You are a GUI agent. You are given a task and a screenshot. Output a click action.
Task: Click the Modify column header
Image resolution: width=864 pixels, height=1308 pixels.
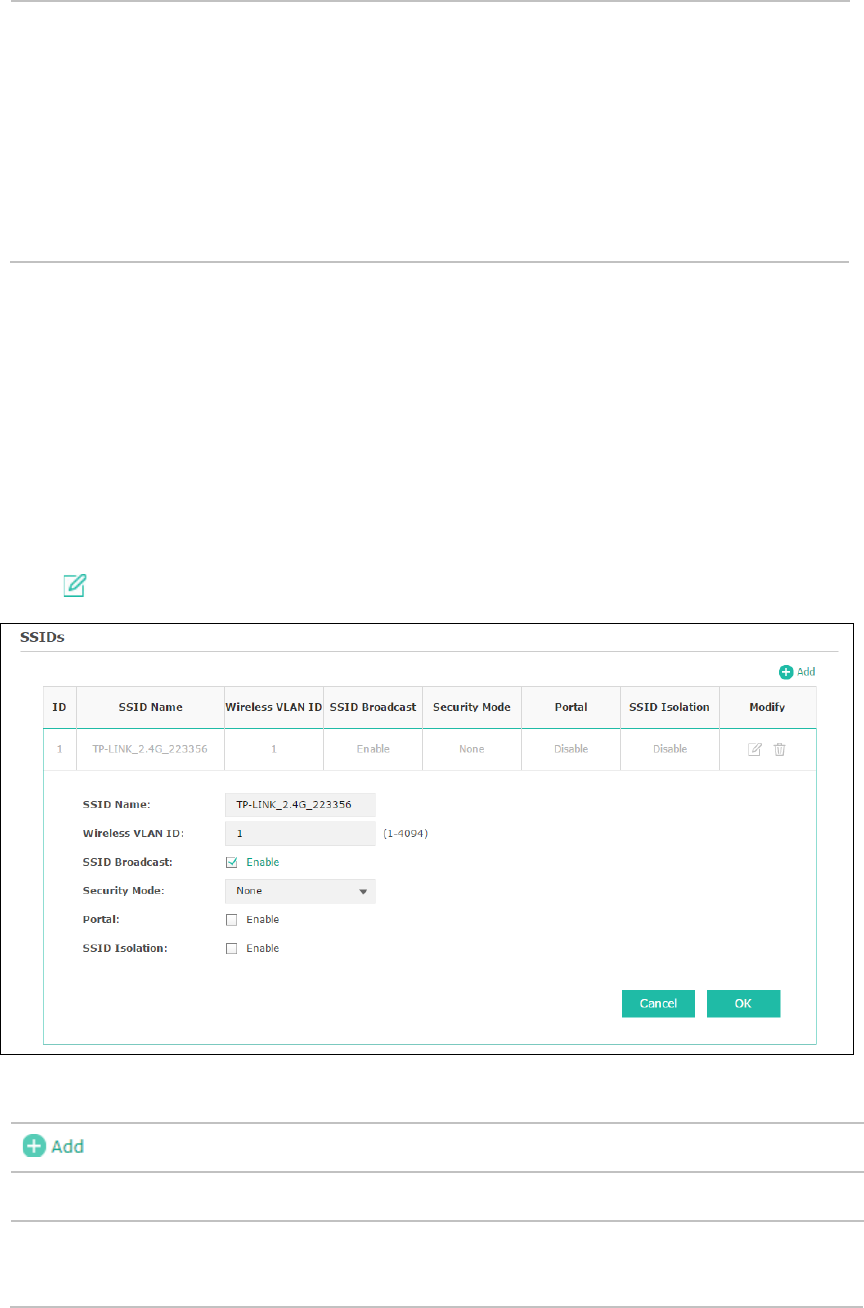[767, 707]
